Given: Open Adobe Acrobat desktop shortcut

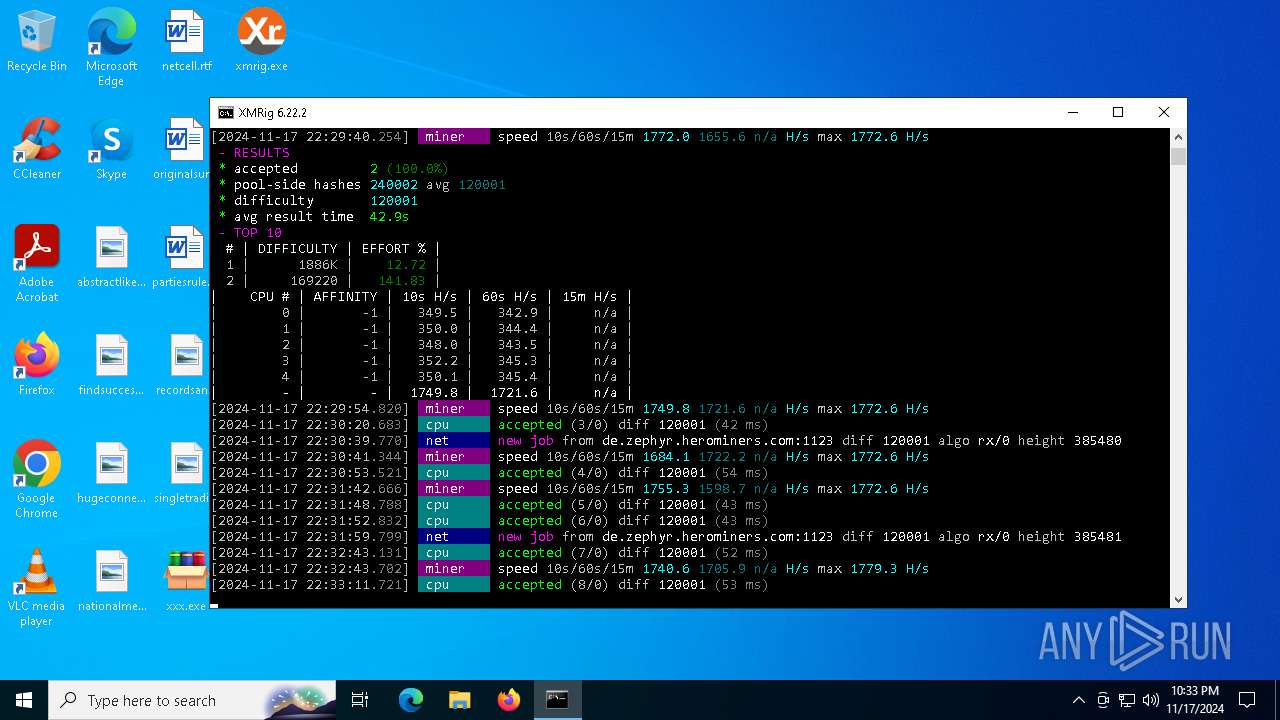Looking at the screenshot, I should click(x=37, y=264).
